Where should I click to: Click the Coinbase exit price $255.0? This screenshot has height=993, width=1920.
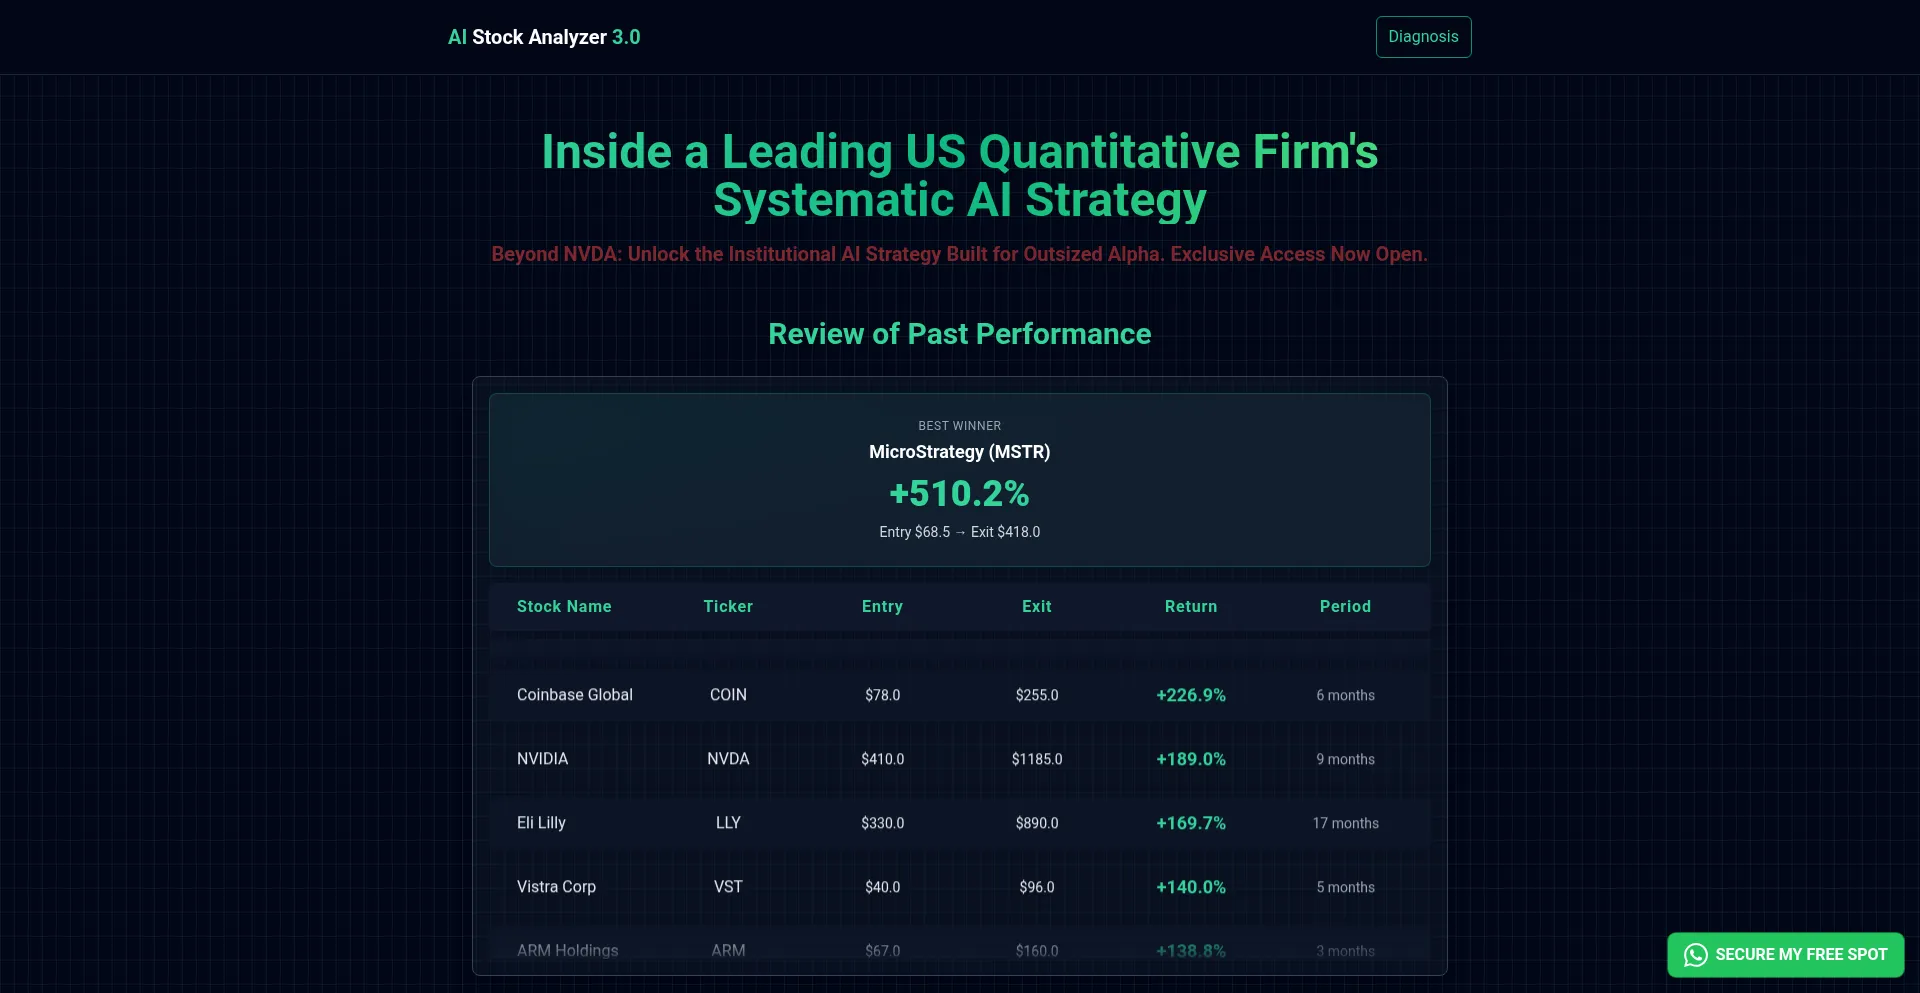pyautogui.click(x=1037, y=695)
